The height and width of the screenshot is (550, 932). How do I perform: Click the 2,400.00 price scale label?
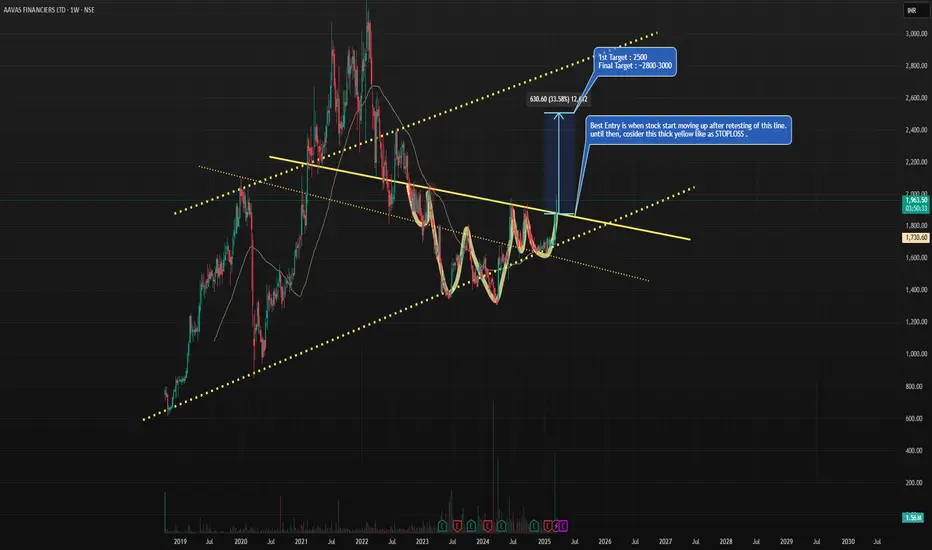tap(916, 130)
